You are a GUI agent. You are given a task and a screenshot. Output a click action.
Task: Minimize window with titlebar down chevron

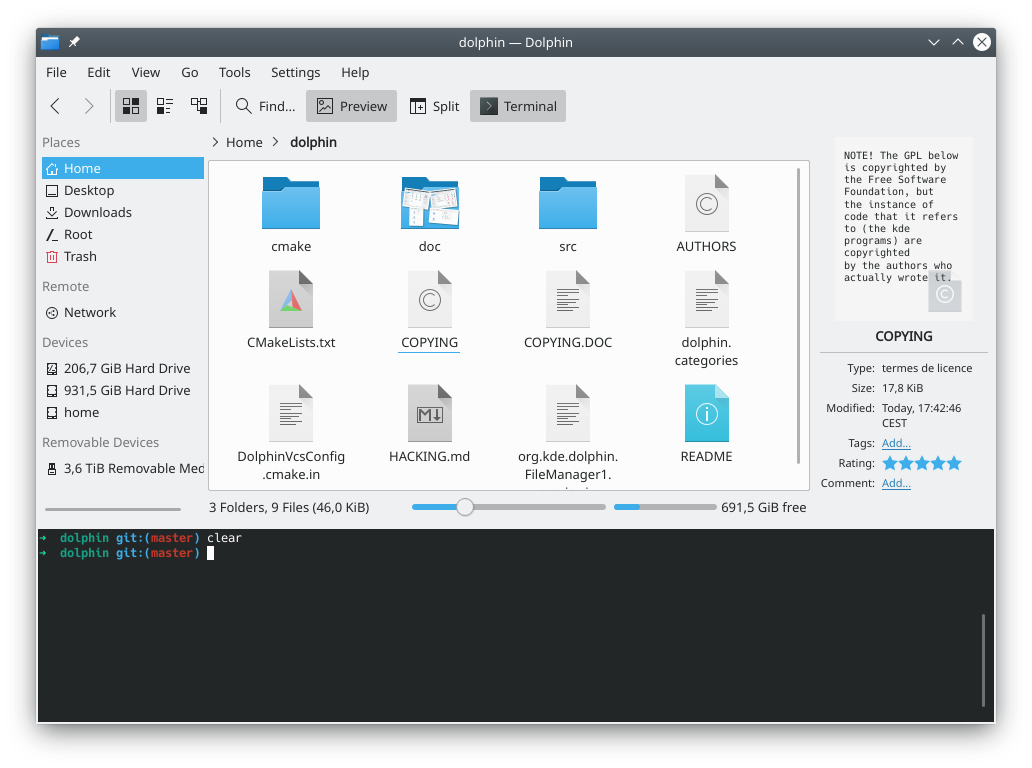tap(933, 42)
